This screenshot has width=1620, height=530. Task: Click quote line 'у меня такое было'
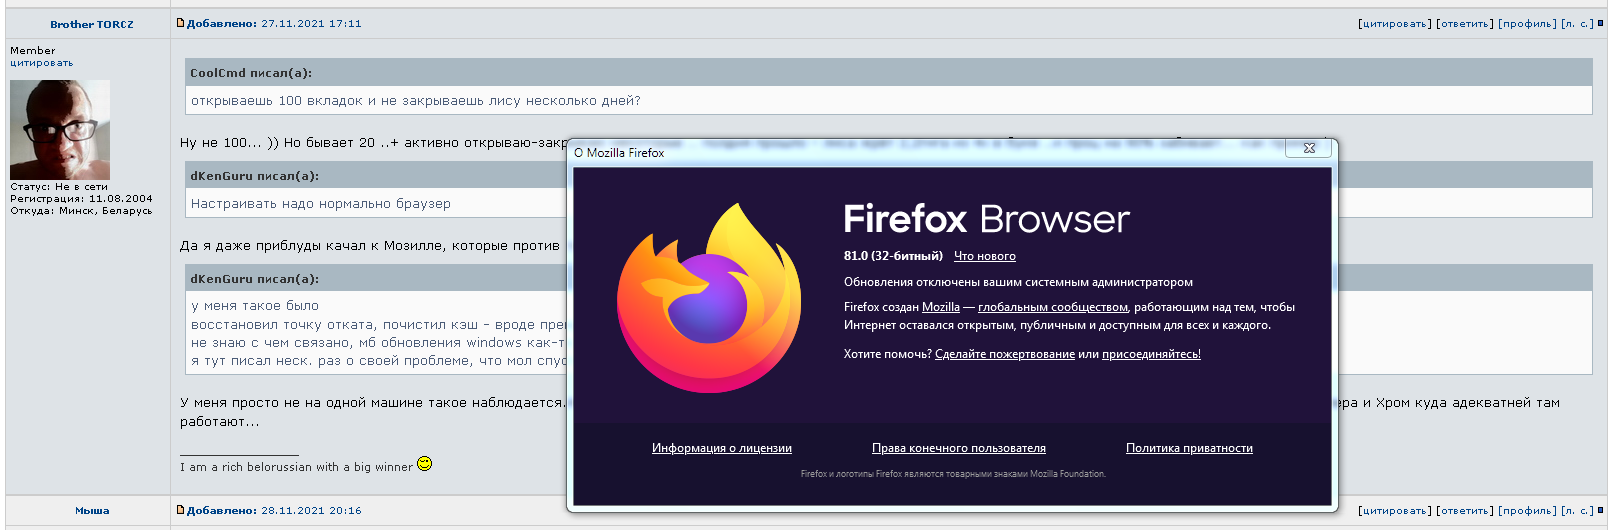(x=255, y=306)
